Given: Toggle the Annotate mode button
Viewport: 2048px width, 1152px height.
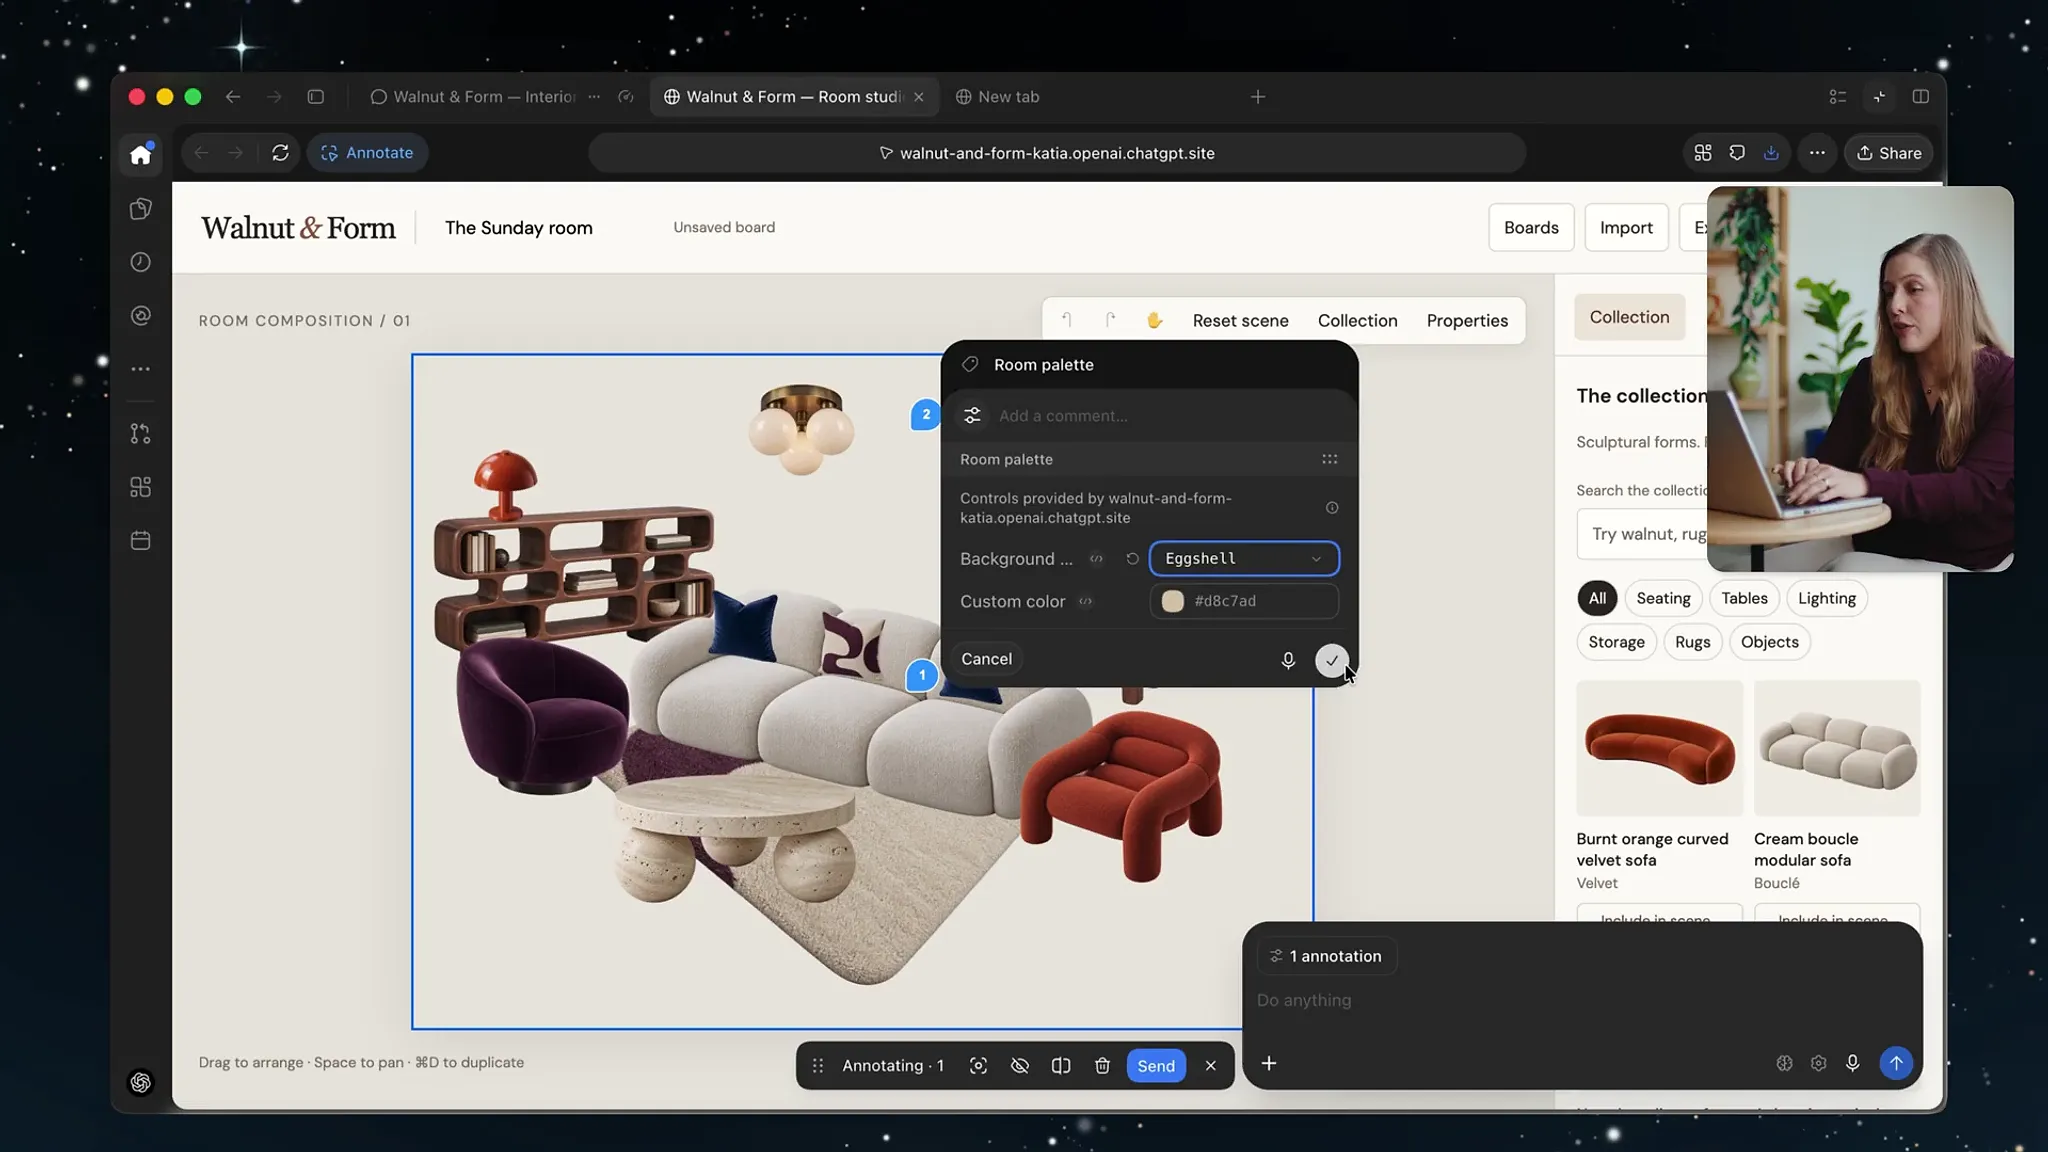Looking at the screenshot, I should pyautogui.click(x=367, y=153).
